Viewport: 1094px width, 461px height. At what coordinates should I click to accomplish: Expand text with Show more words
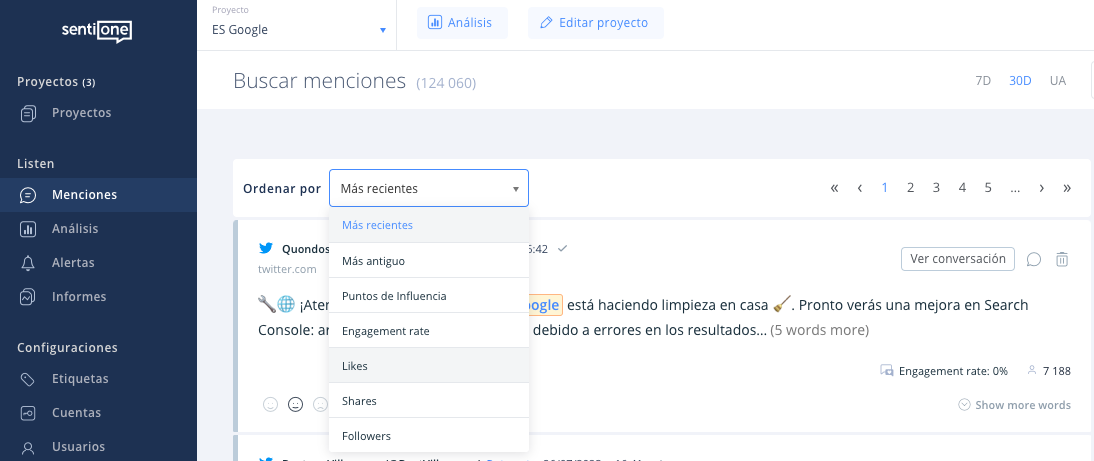click(x=1014, y=405)
